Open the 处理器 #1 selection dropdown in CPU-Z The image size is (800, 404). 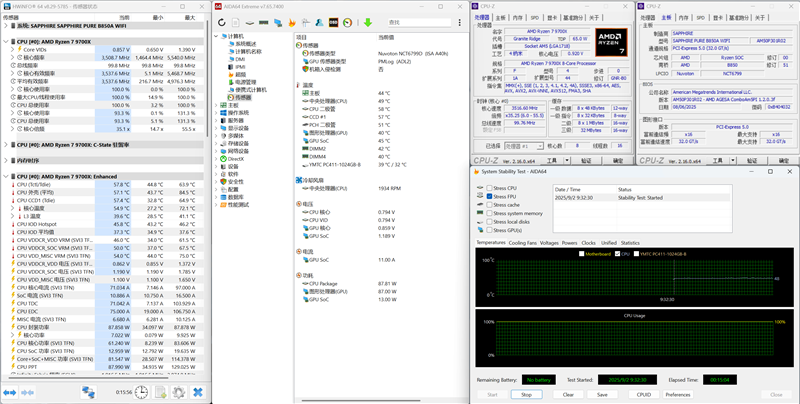point(524,146)
